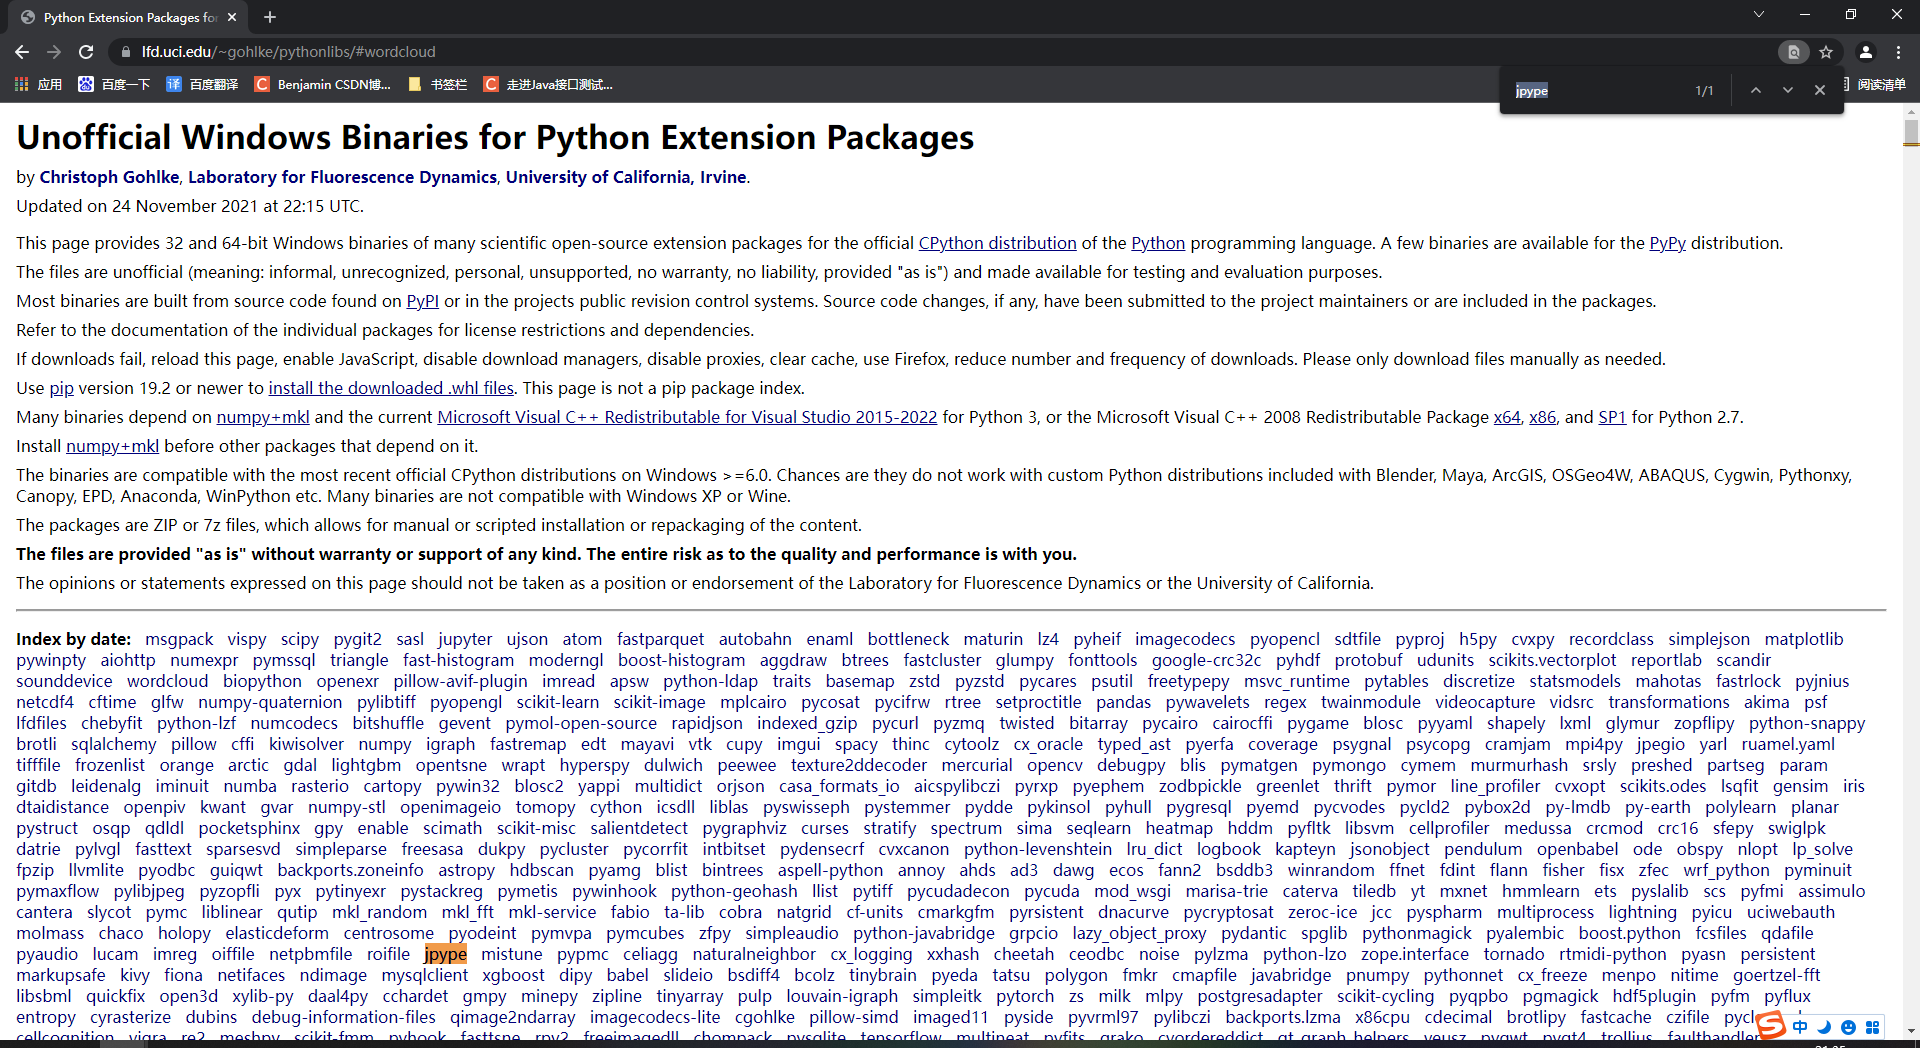Jump to next match in the find bar

(1787, 90)
